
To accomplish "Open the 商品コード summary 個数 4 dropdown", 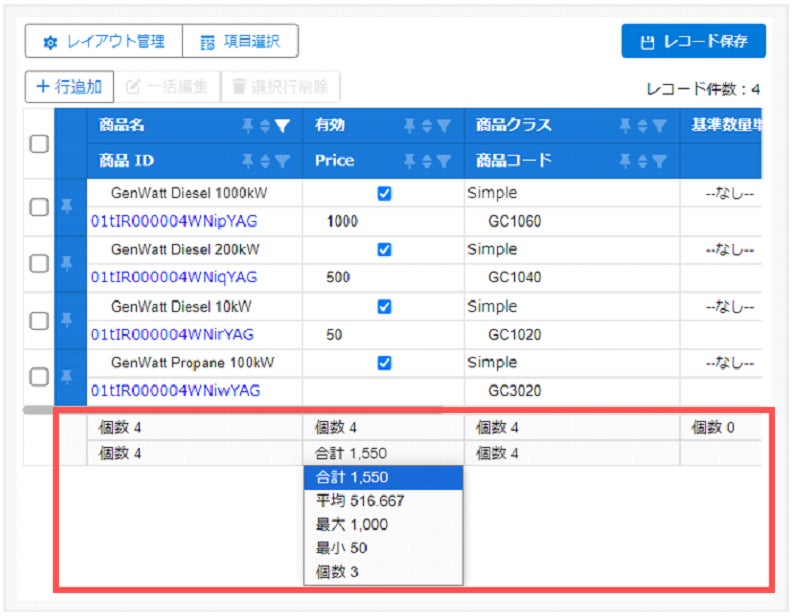I will click(x=572, y=453).
